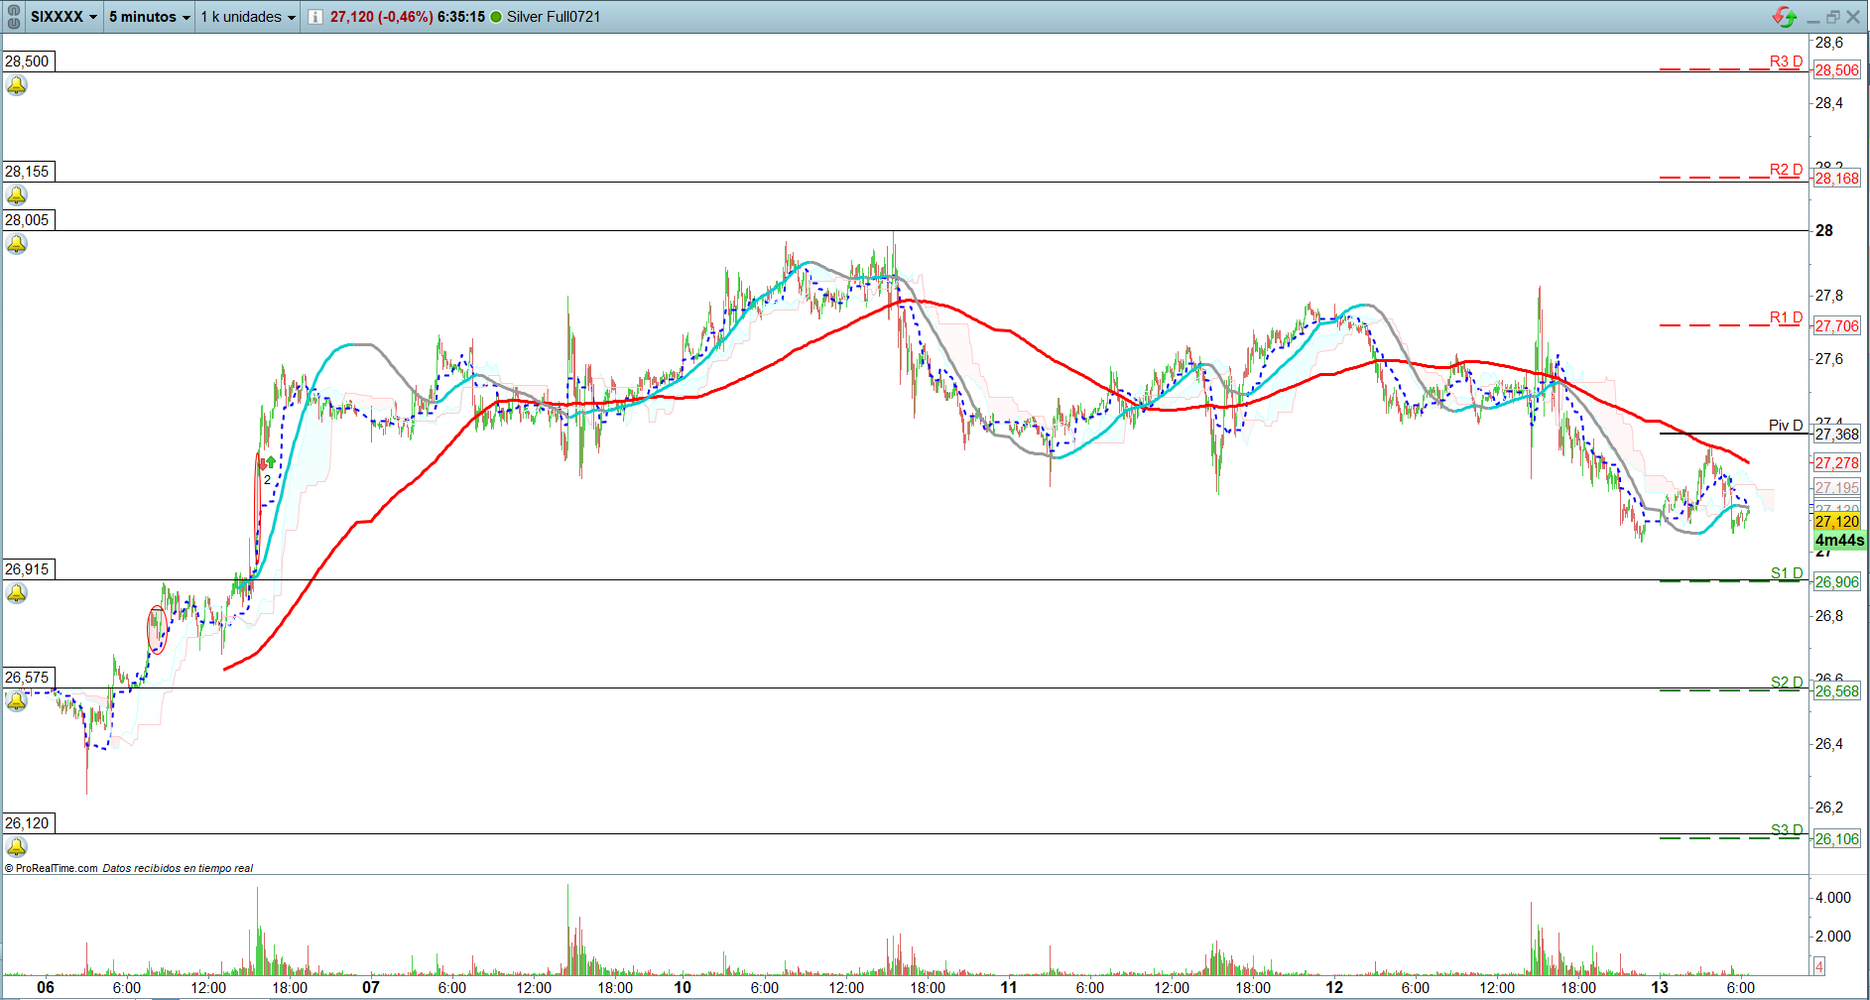
Task: Click the green market status indicator dot
Action: (x=496, y=17)
